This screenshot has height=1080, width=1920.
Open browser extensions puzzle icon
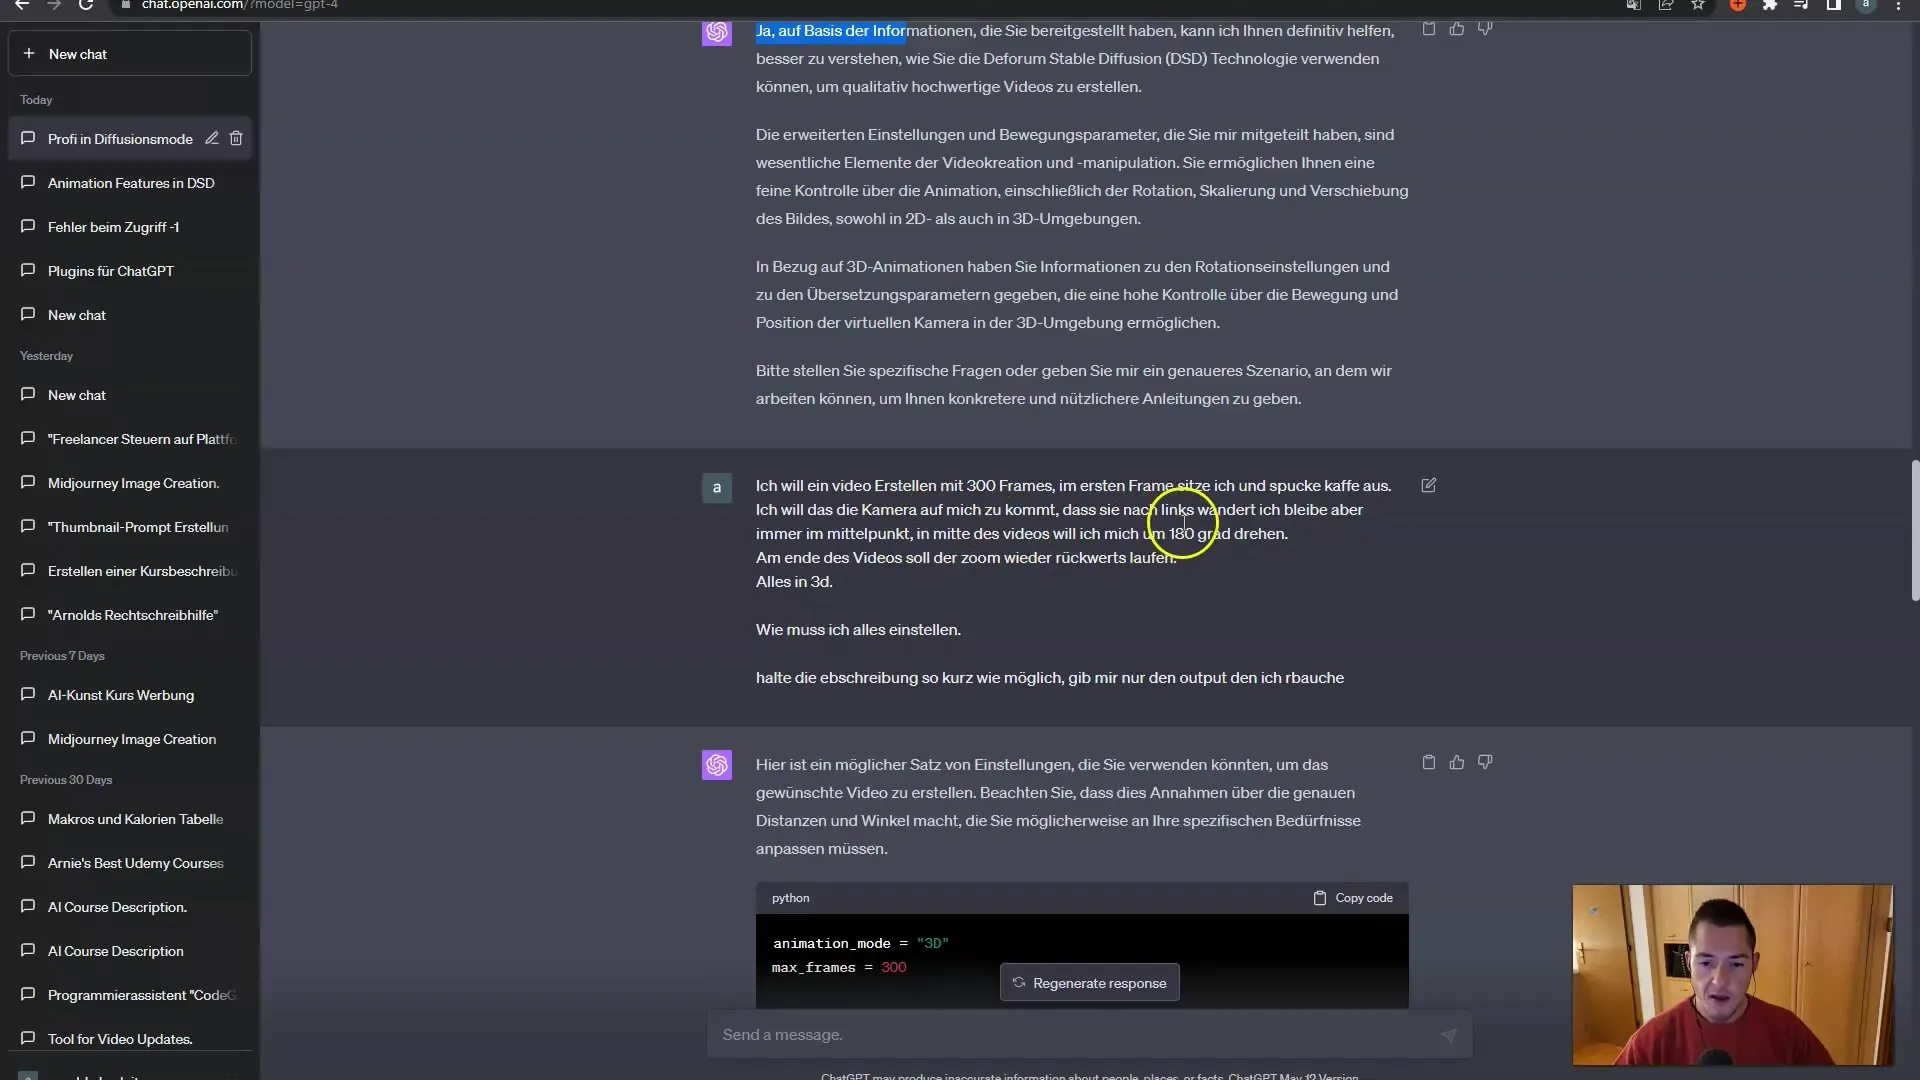tap(1770, 5)
